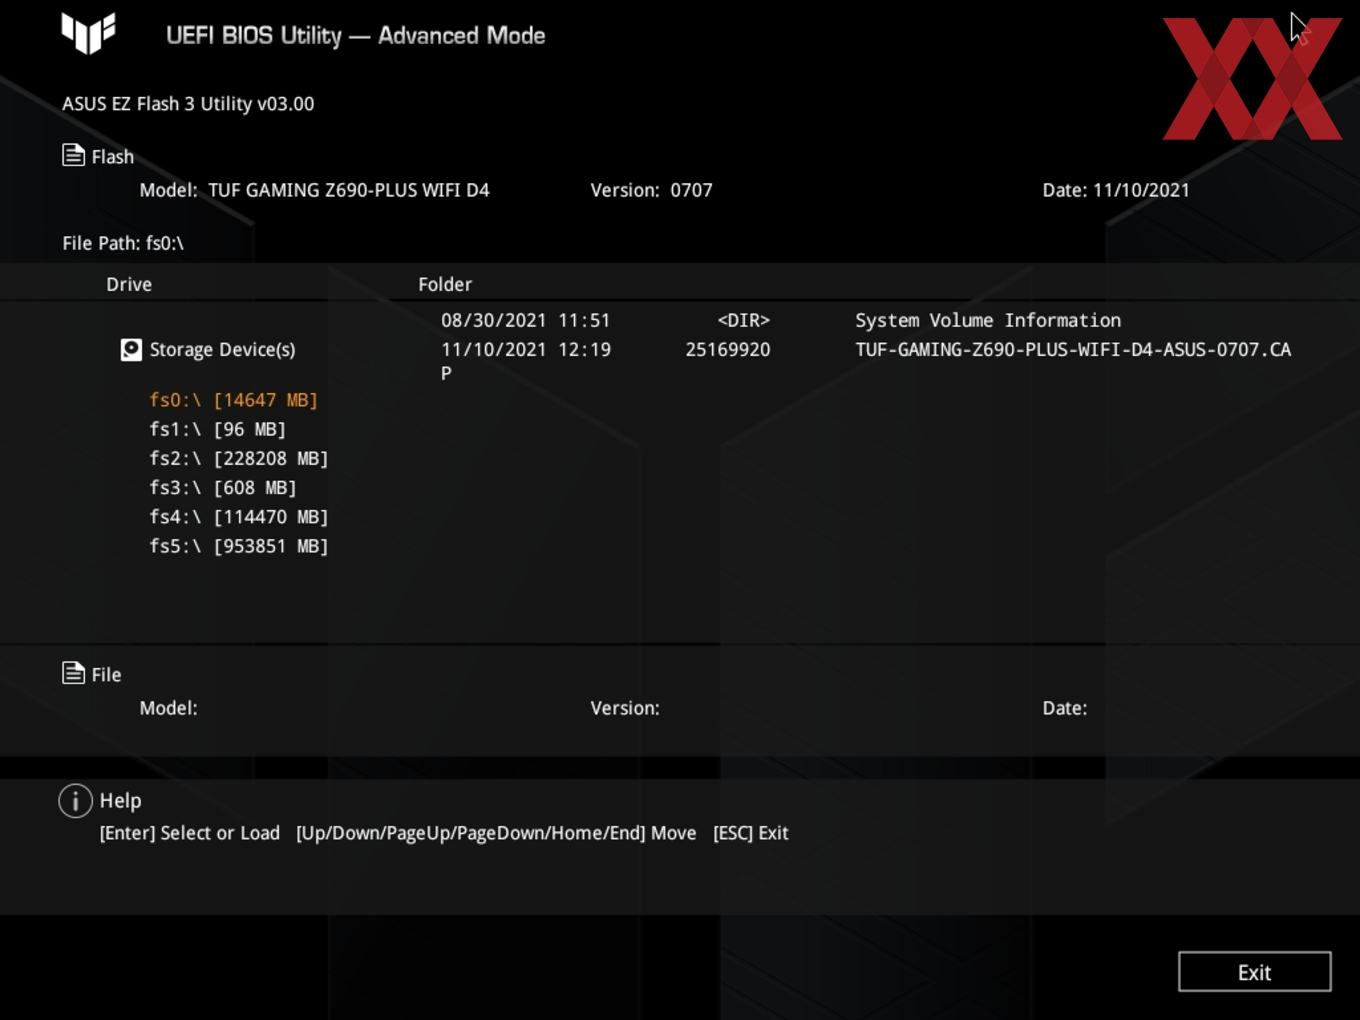Click the Help section heading

click(x=120, y=801)
